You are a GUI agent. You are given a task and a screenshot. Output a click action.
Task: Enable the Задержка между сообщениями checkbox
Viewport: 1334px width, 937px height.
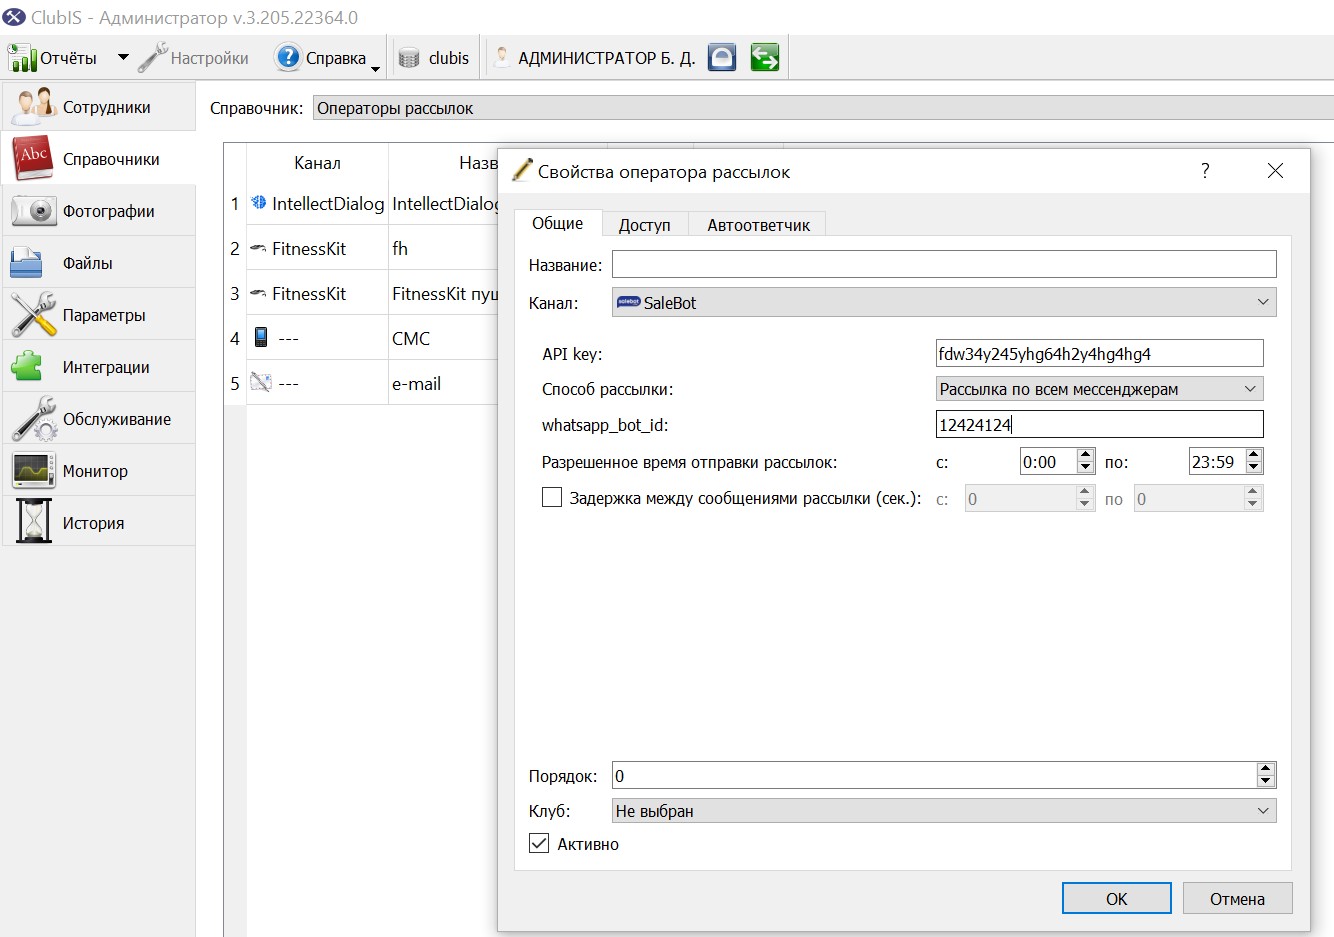551,497
